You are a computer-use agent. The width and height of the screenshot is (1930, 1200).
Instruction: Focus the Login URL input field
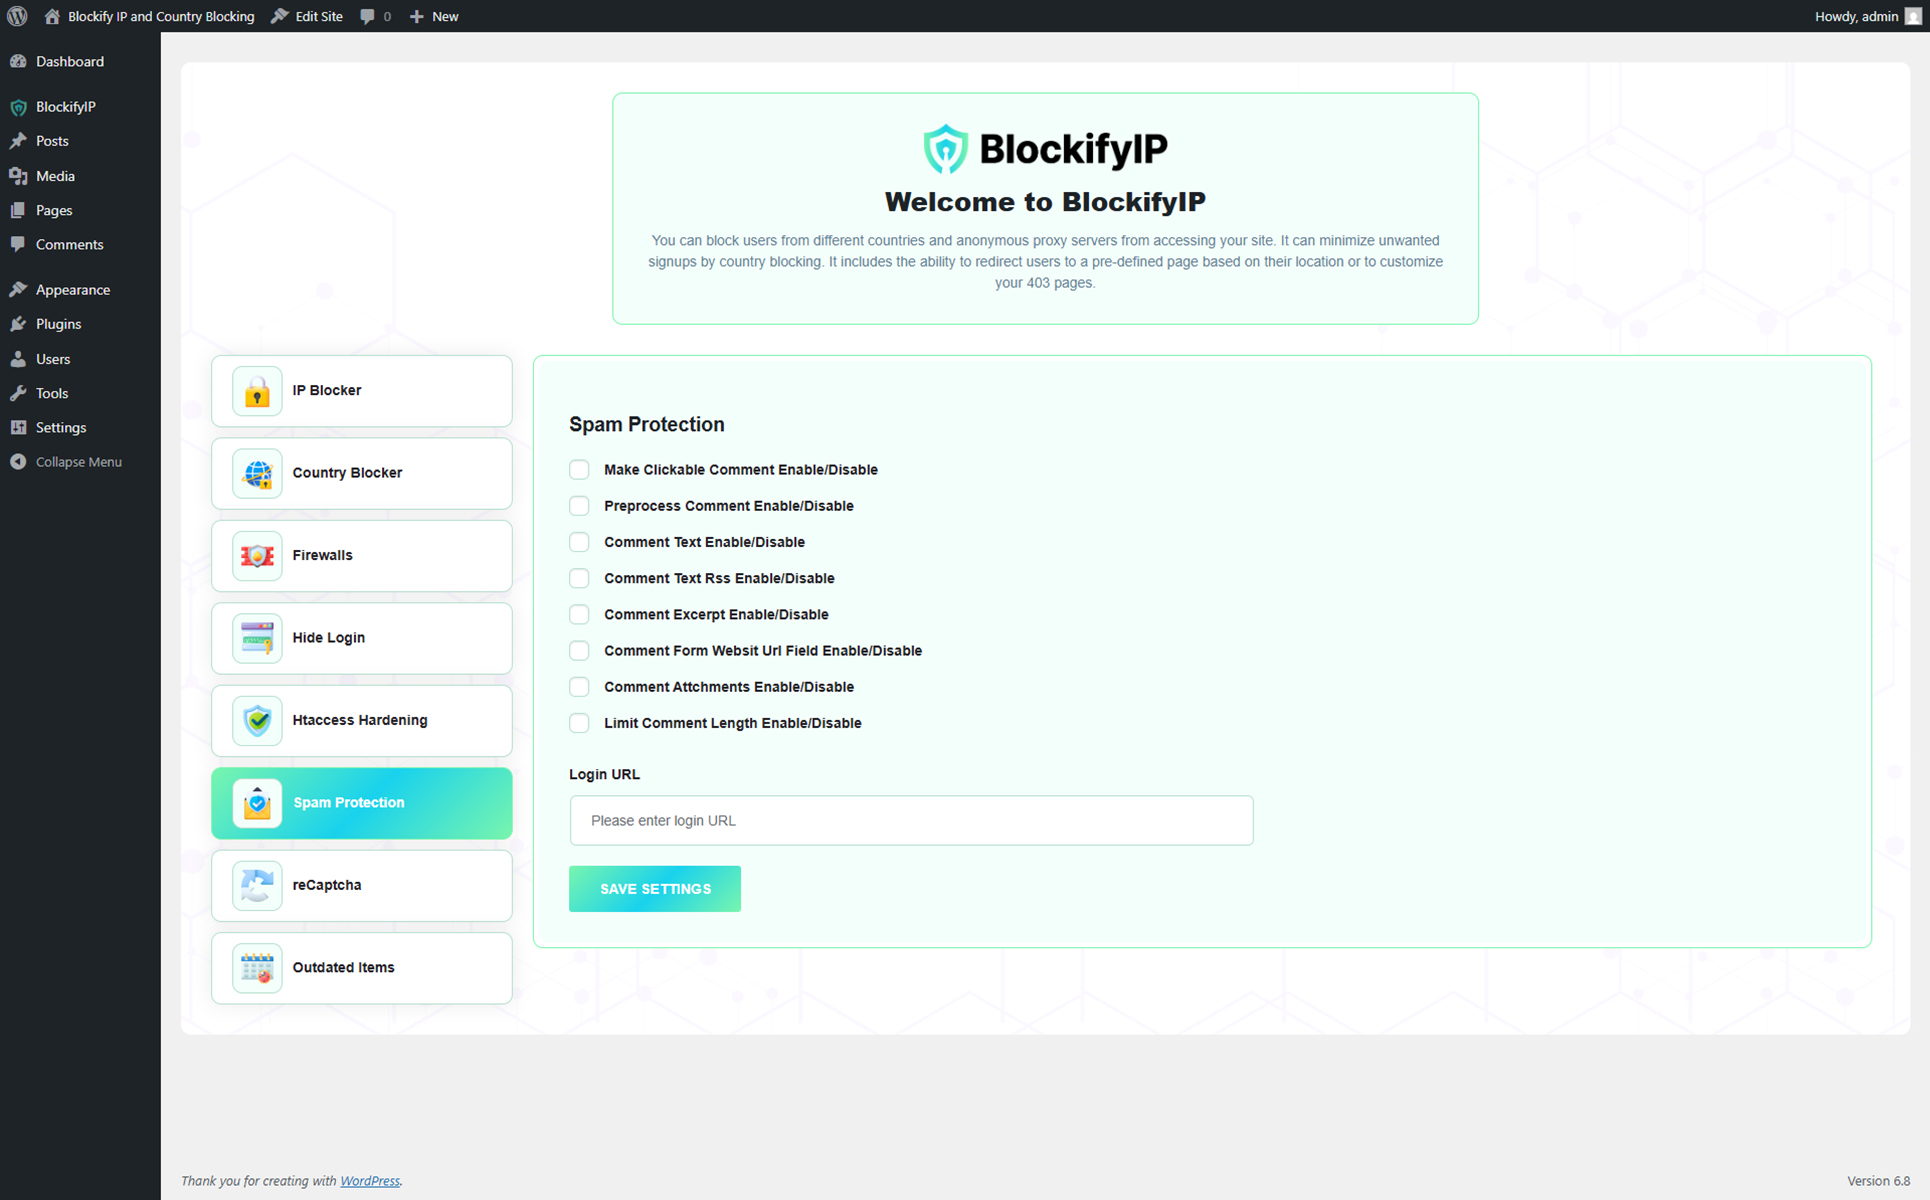tap(910, 821)
